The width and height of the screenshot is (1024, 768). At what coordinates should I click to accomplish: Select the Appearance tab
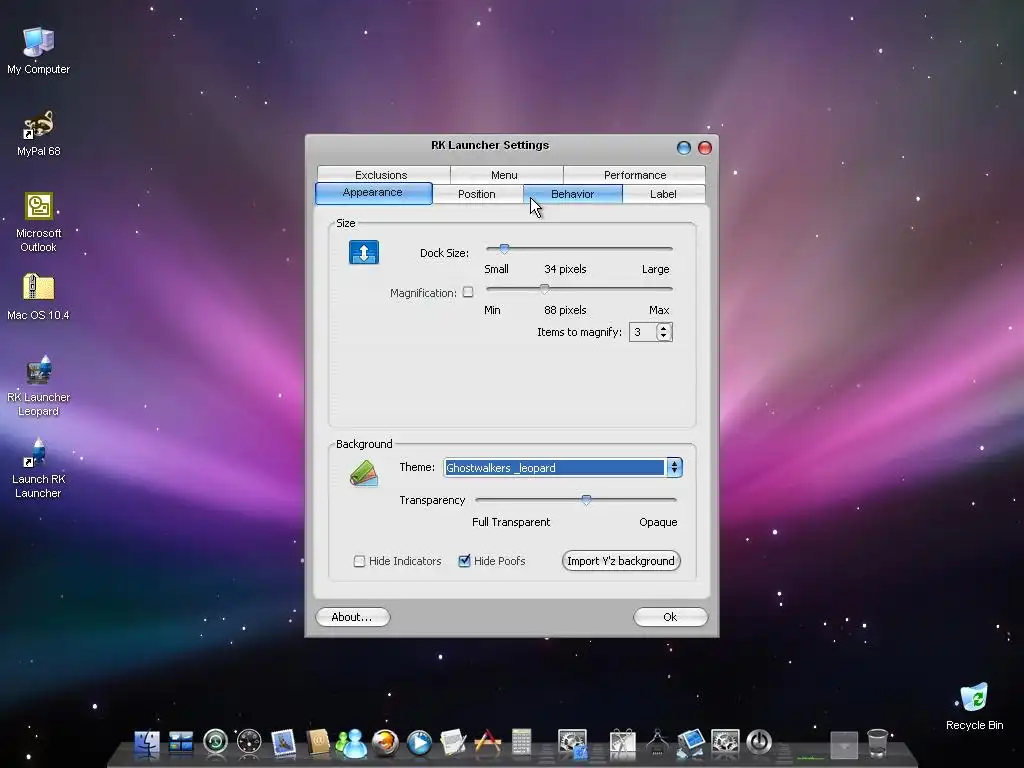click(373, 193)
